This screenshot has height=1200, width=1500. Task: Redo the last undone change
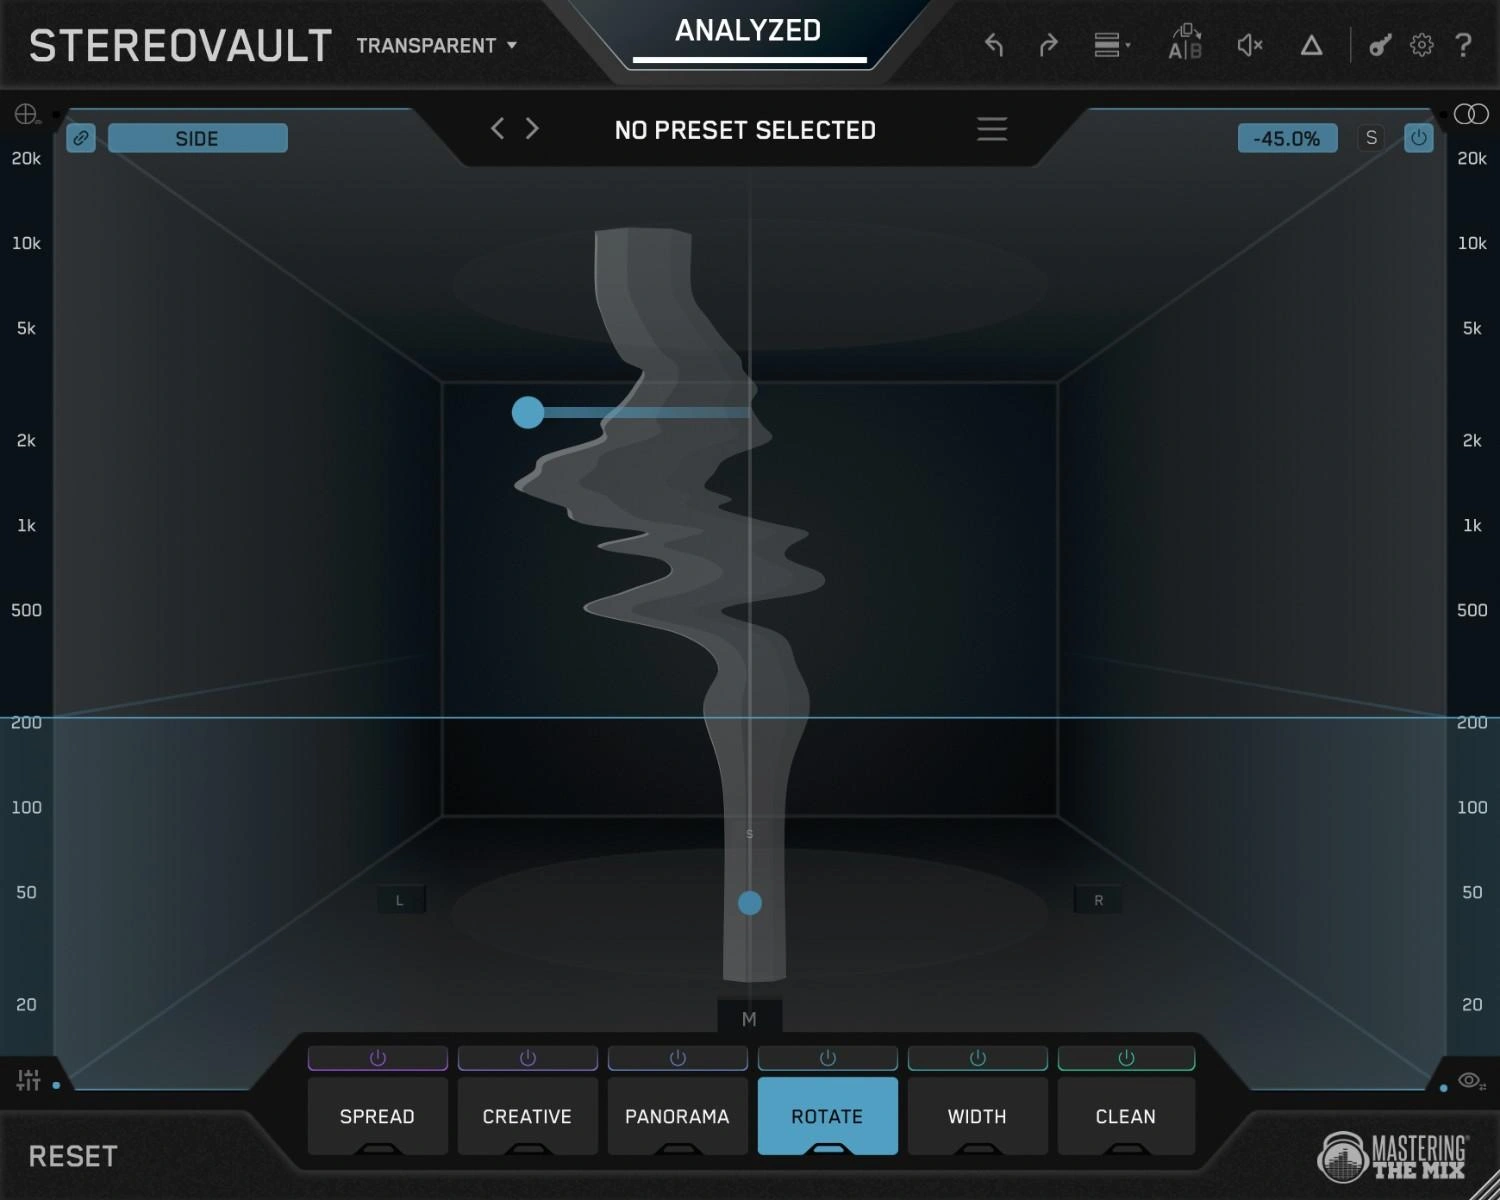pyautogui.click(x=1048, y=45)
